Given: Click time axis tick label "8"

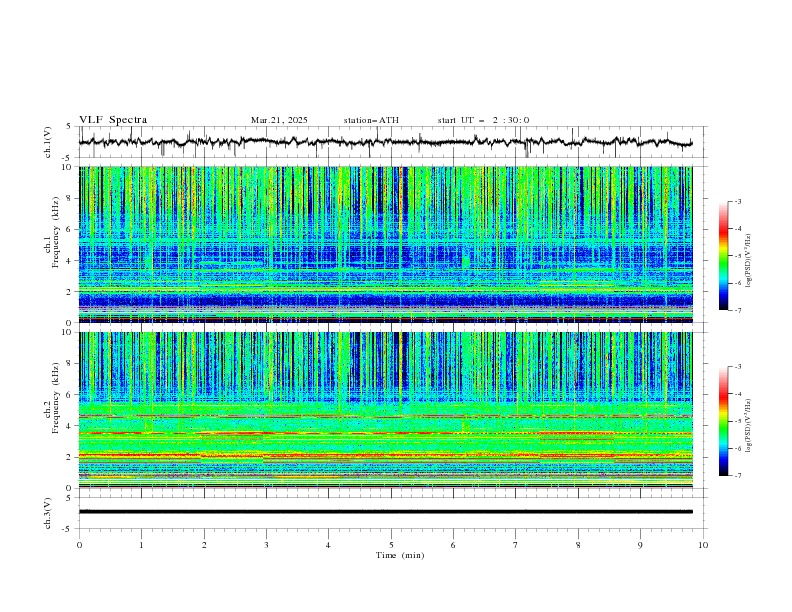Looking at the screenshot, I should pyautogui.click(x=578, y=545).
